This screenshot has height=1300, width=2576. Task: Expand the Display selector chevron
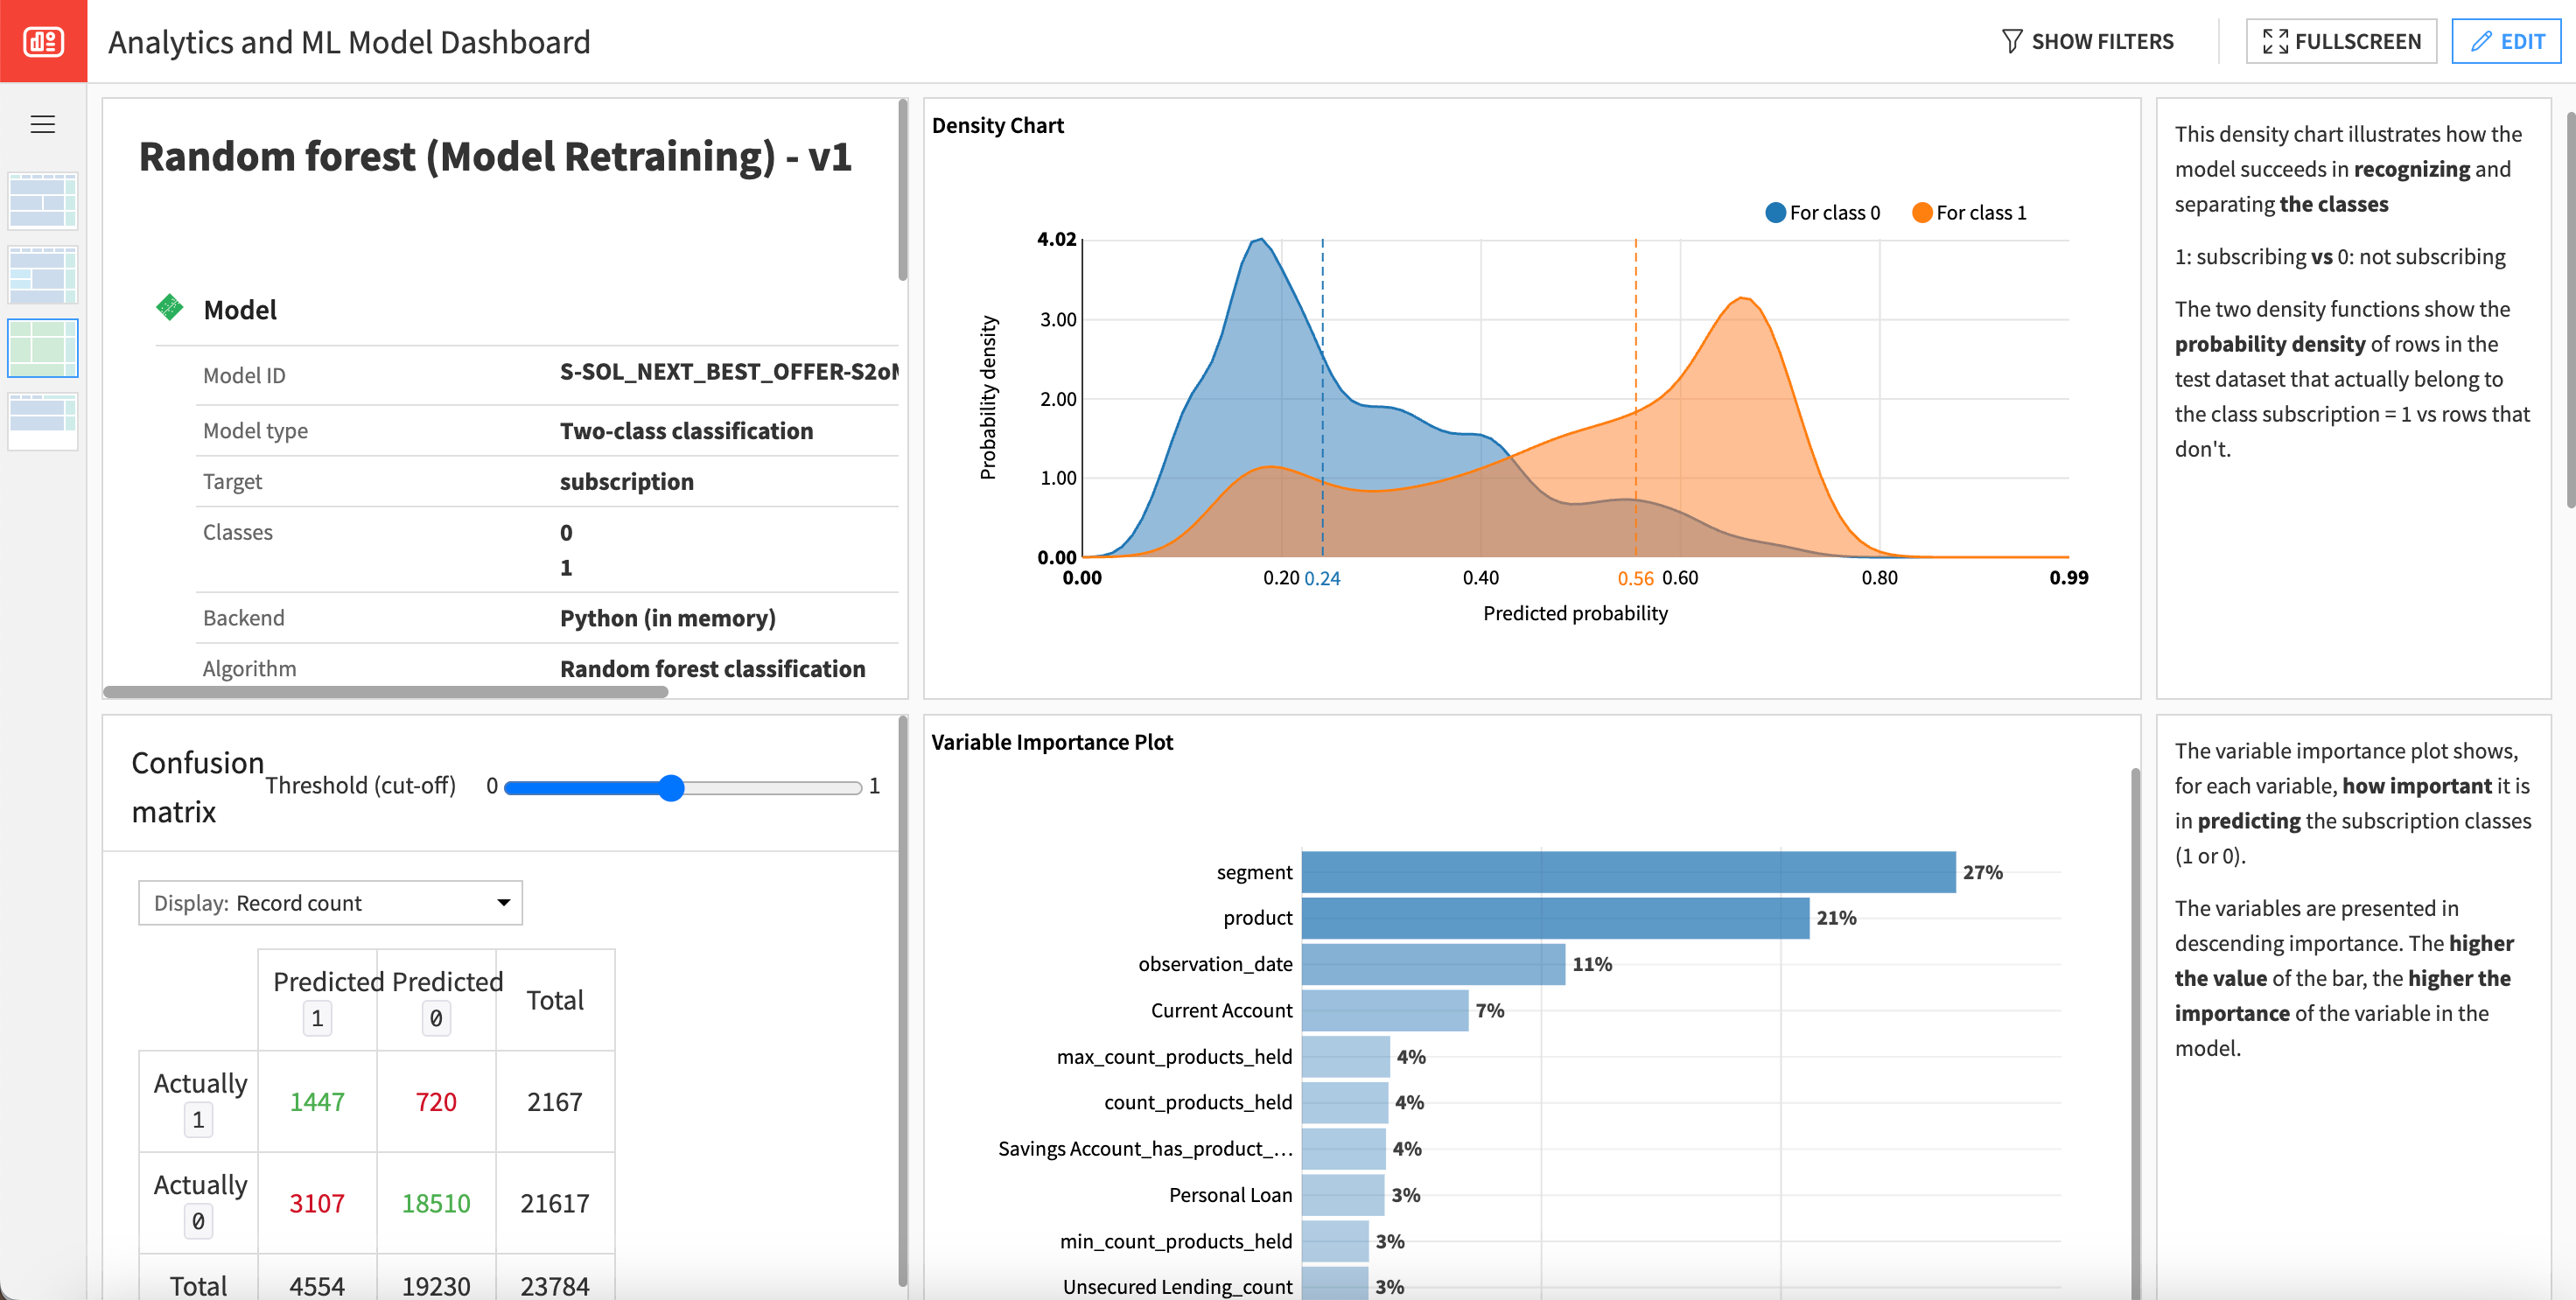[x=504, y=902]
